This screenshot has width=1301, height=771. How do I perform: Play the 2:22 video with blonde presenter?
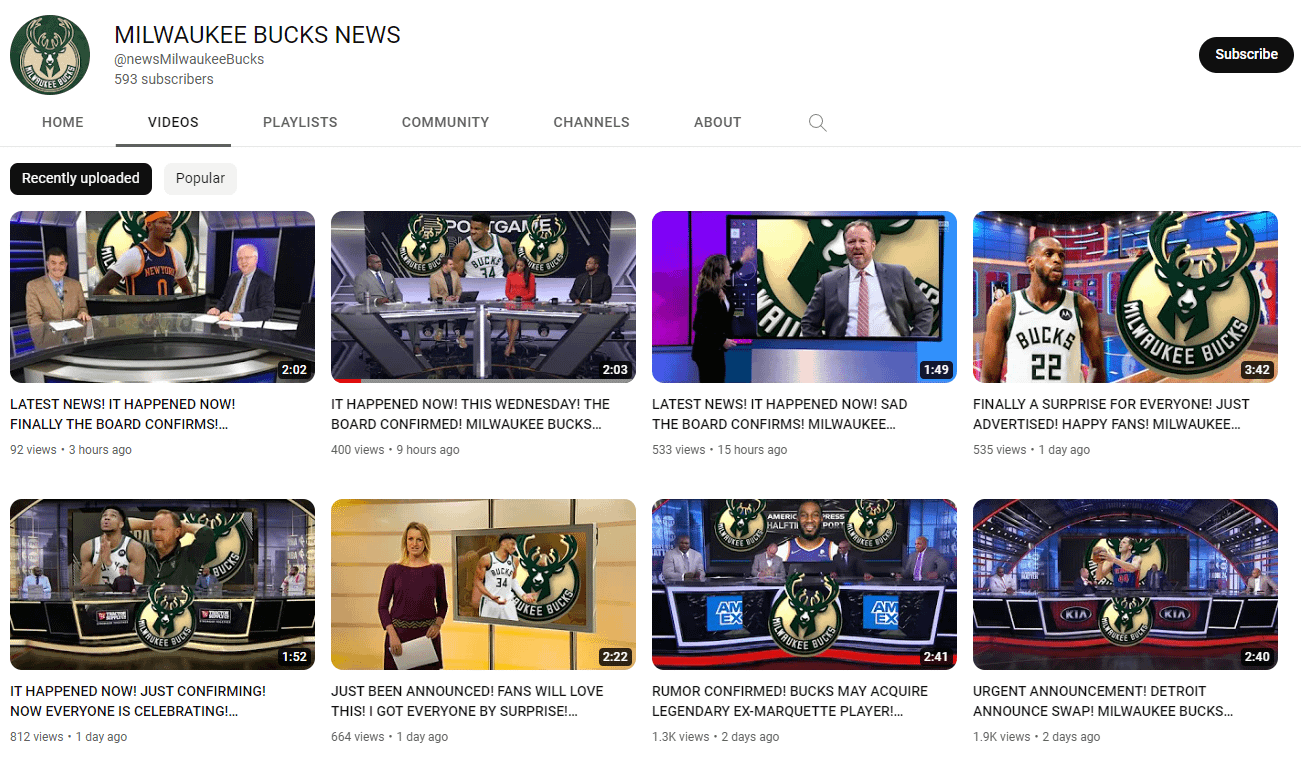click(483, 584)
